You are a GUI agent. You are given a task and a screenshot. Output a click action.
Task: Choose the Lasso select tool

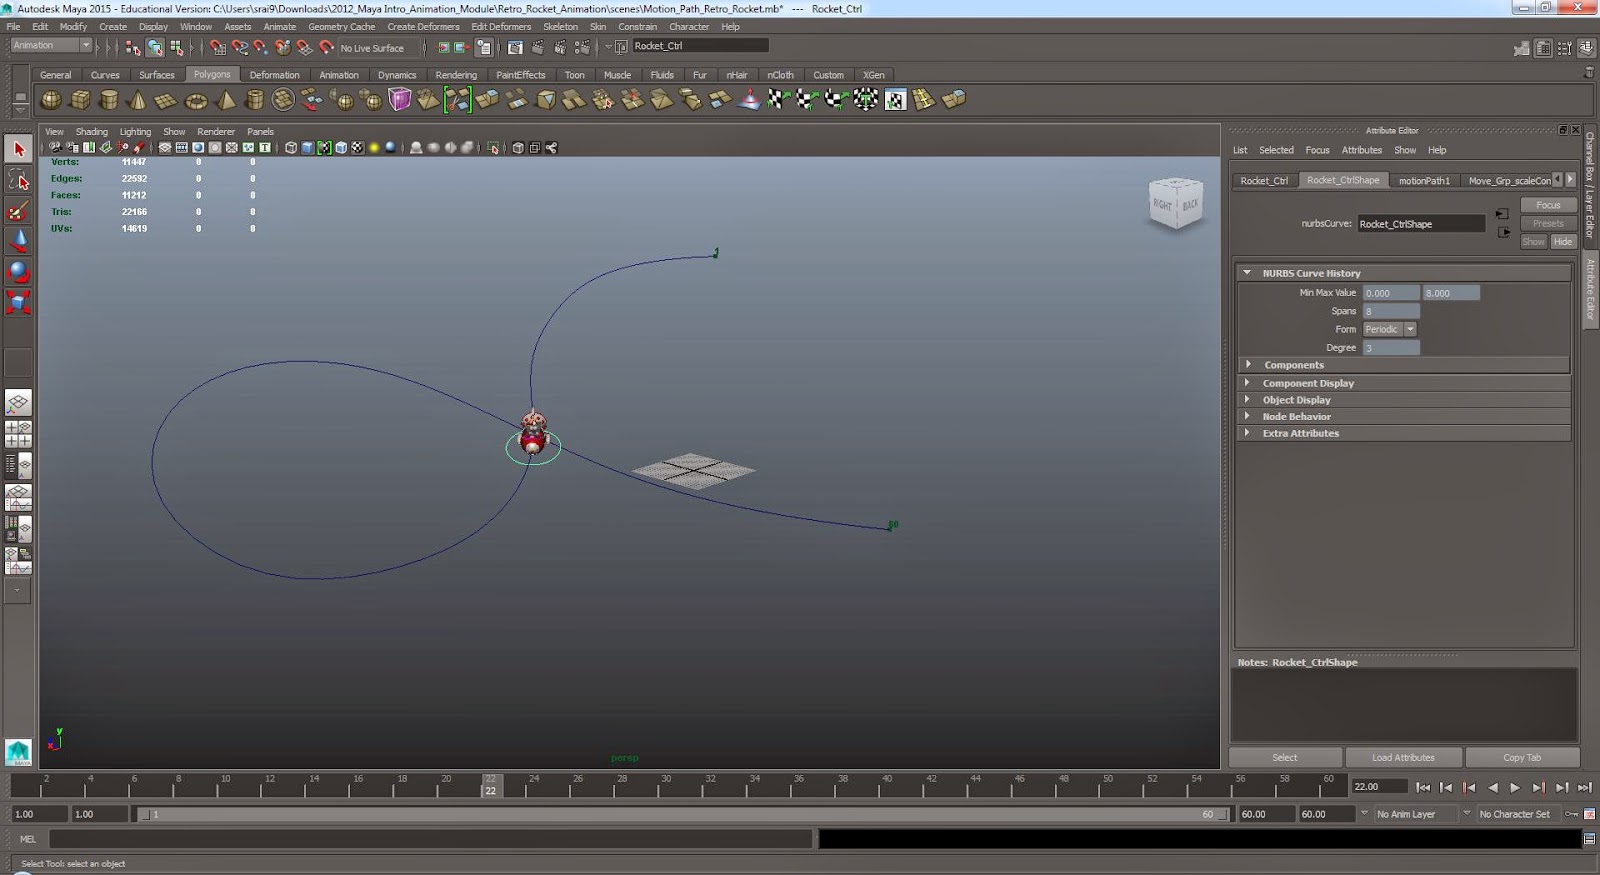coord(18,180)
